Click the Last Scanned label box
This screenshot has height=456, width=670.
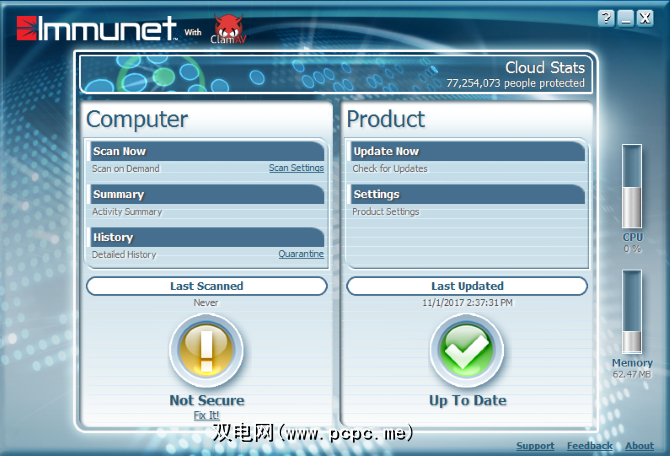(x=207, y=286)
